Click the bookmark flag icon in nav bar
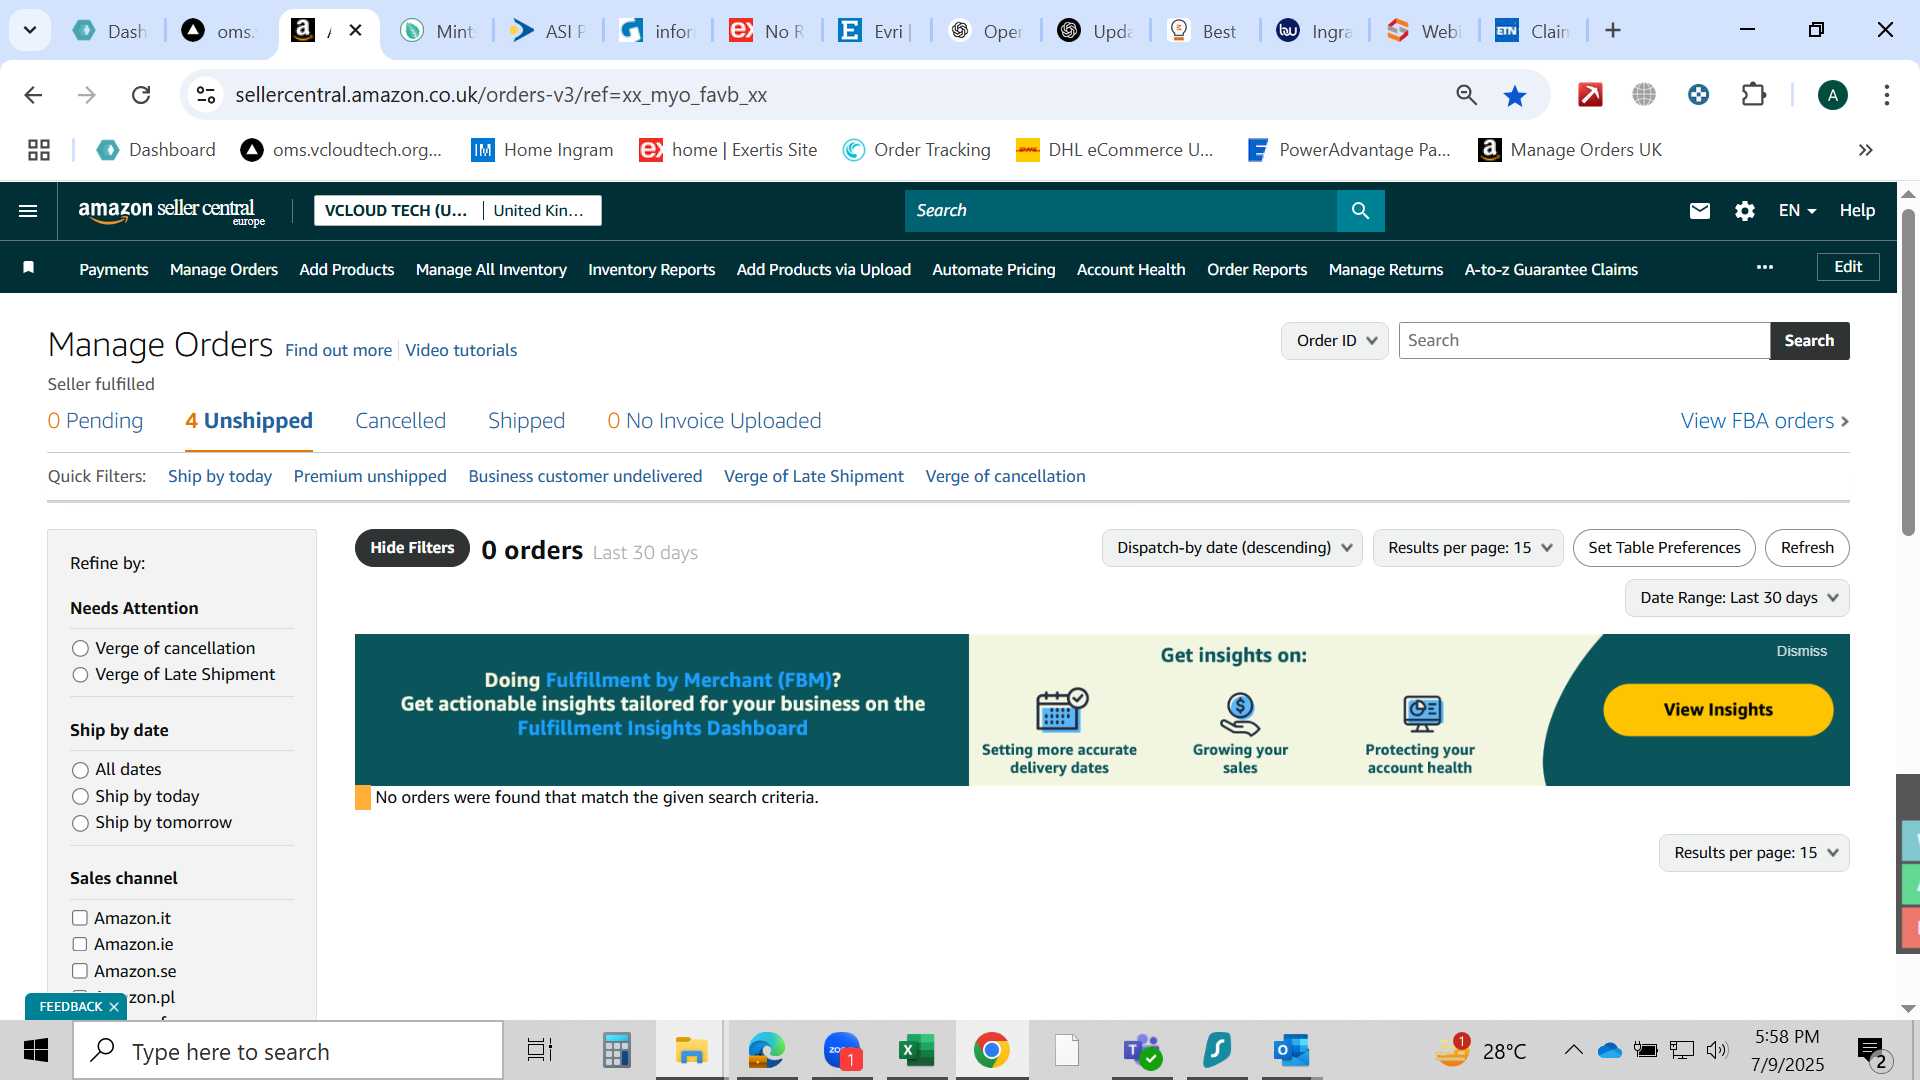 [x=29, y=267]
